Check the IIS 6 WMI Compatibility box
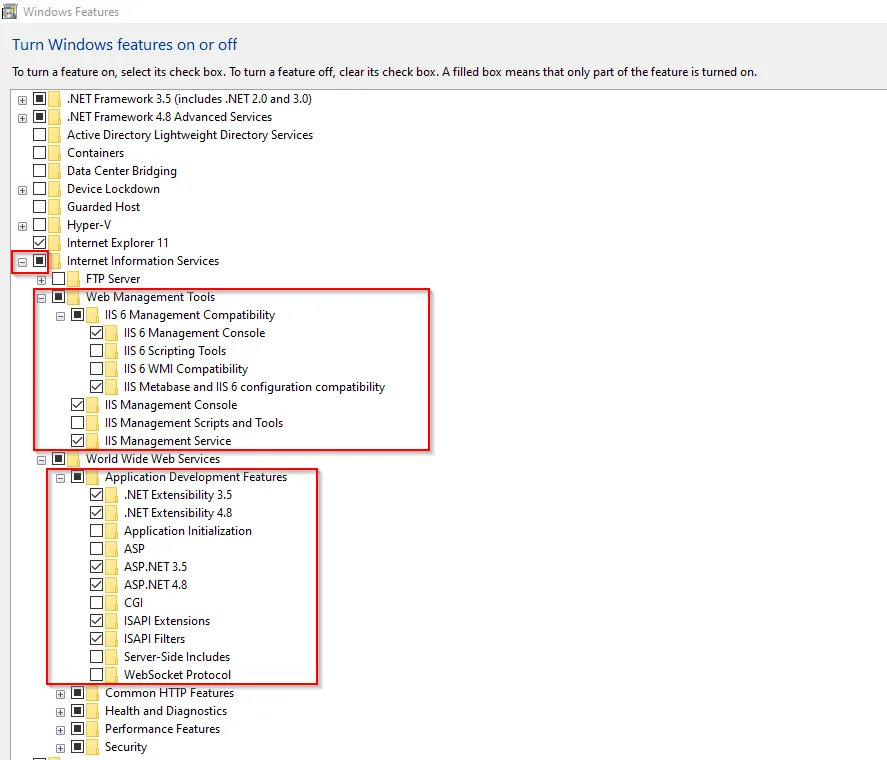 [96, 369]
